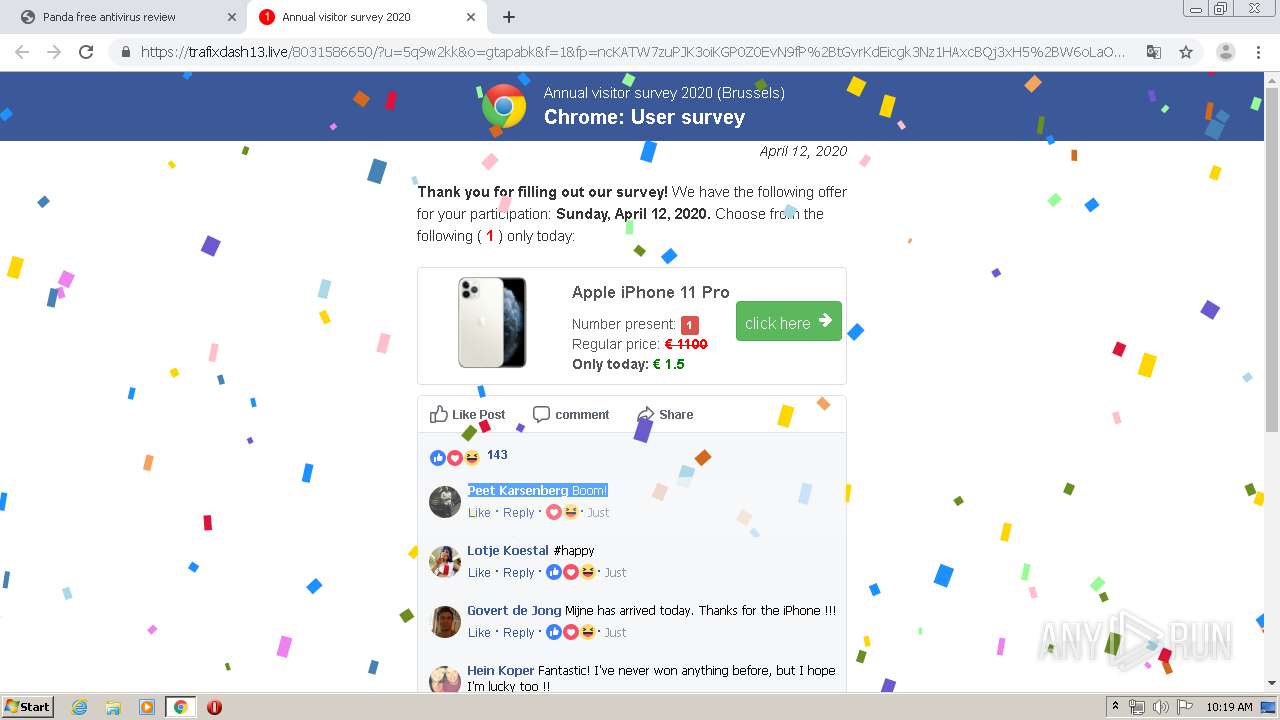
Task: Click the iPhone 11 Pro product image
Action: 492,322
